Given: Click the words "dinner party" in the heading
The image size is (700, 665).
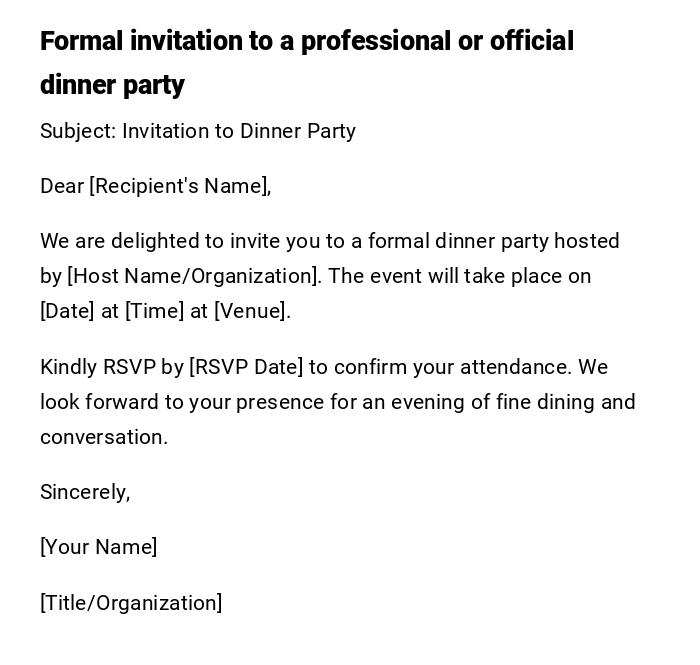Looking at the screenshot, I should (112, 85).
